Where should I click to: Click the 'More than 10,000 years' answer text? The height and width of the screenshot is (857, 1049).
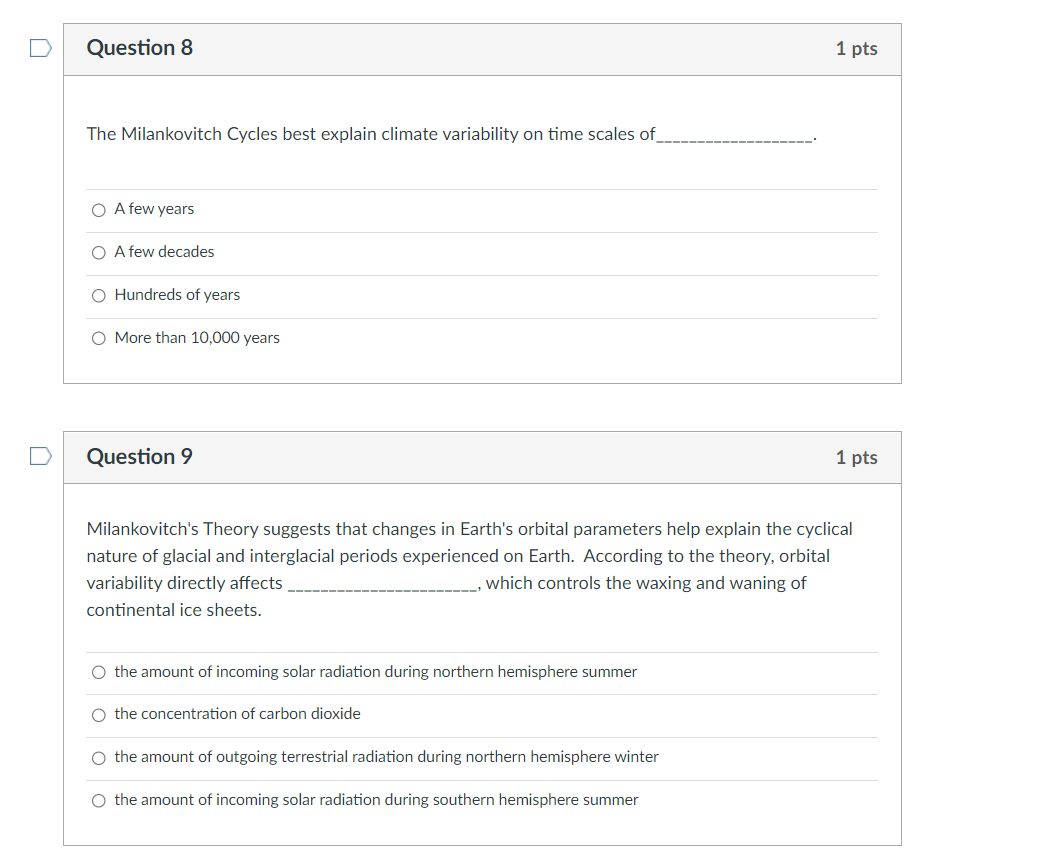197,338
